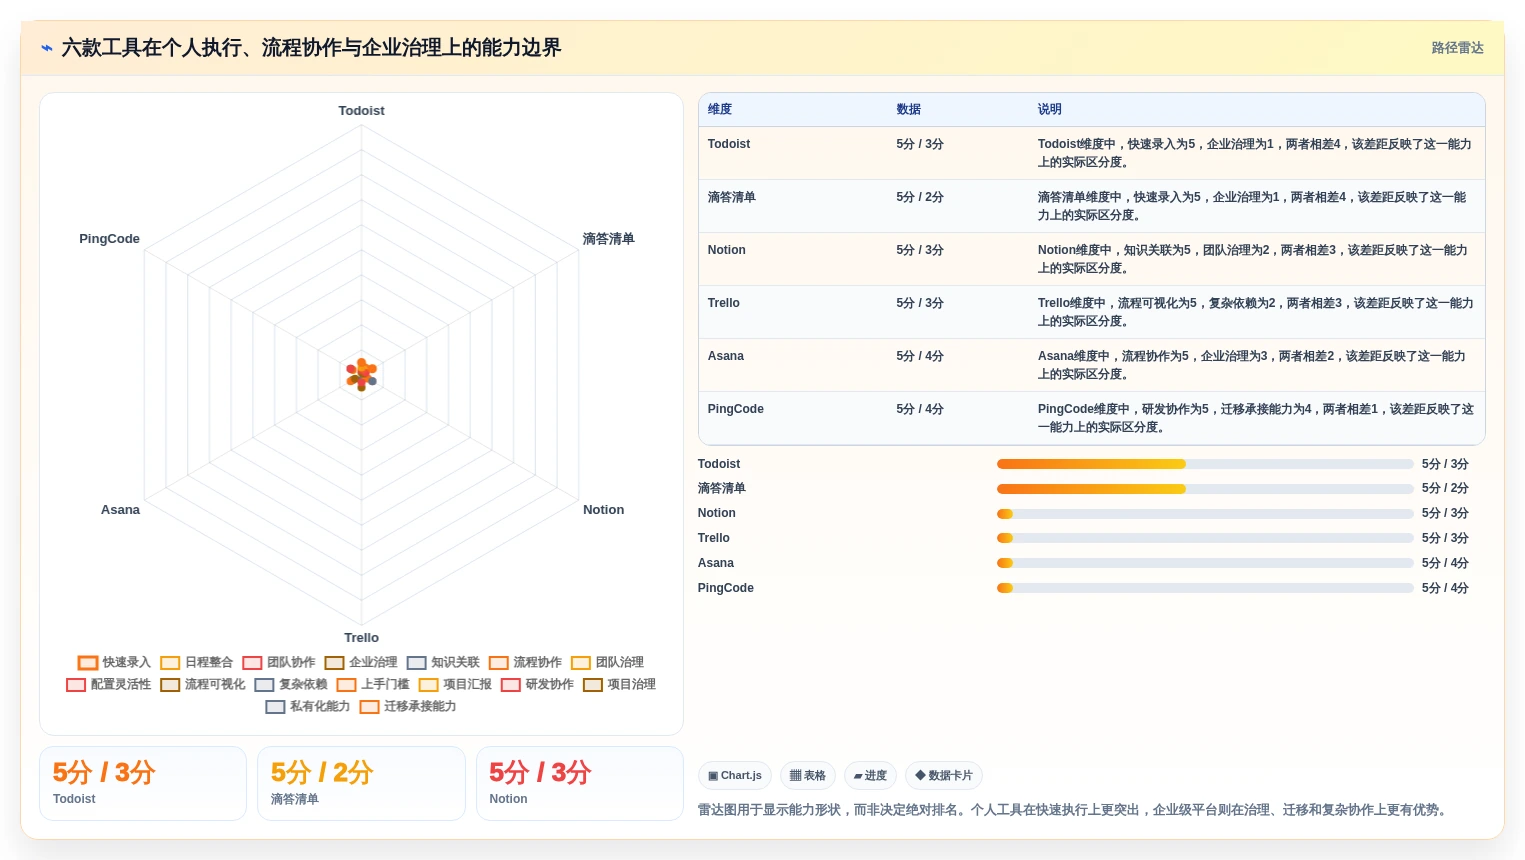Click the 5分 / 4分 value in Asana table row
The height and width of the screenshot is (860, 1525).
920,356
